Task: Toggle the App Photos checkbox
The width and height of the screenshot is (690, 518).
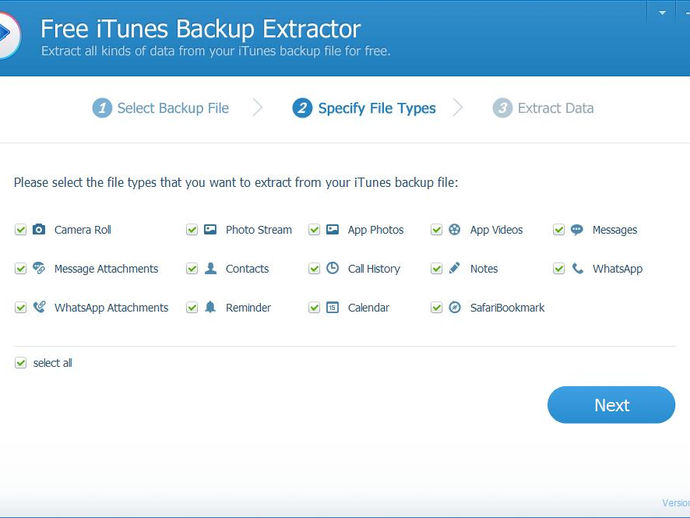Action: click(314, 230)
